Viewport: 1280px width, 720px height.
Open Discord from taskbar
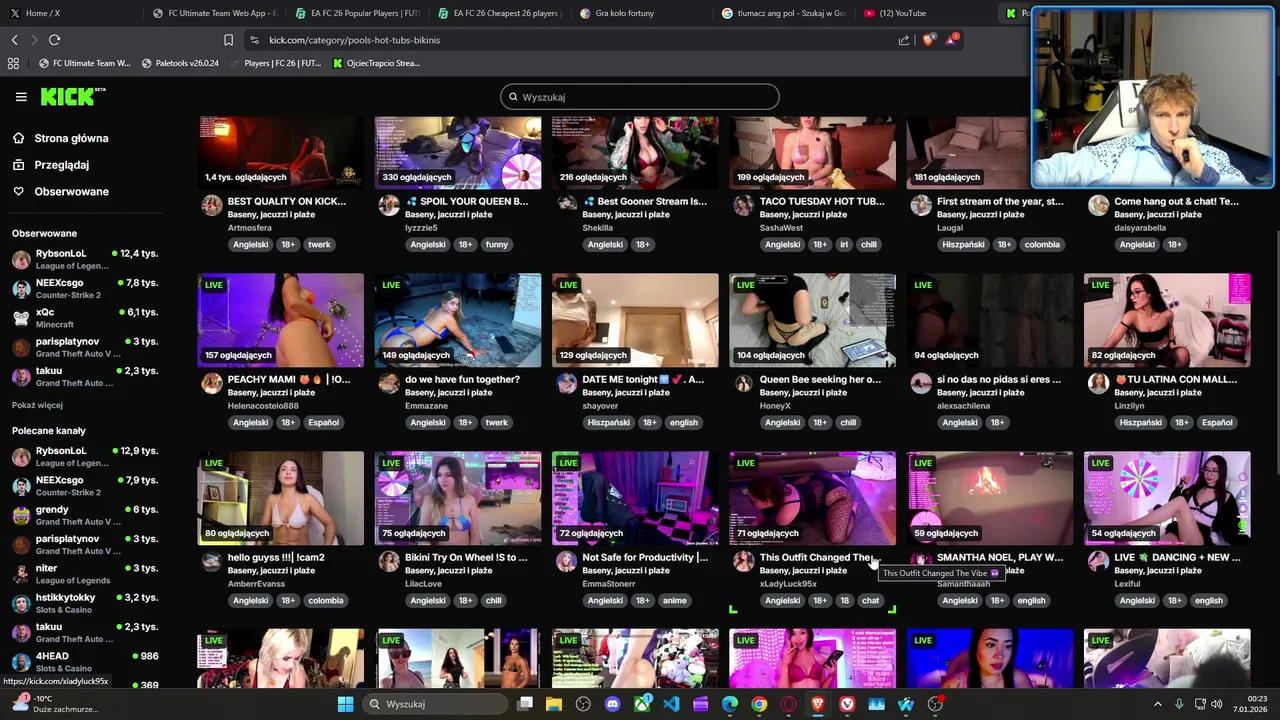click(x=612, y=704)
